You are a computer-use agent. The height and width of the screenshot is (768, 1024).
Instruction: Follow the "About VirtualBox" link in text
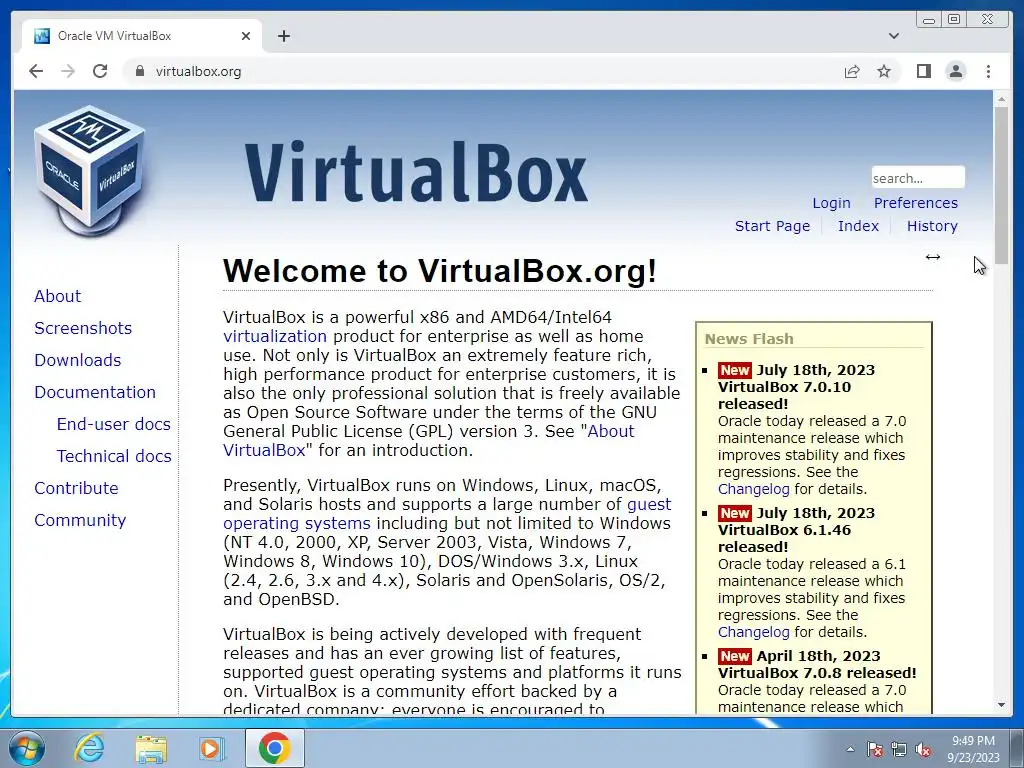428,441
